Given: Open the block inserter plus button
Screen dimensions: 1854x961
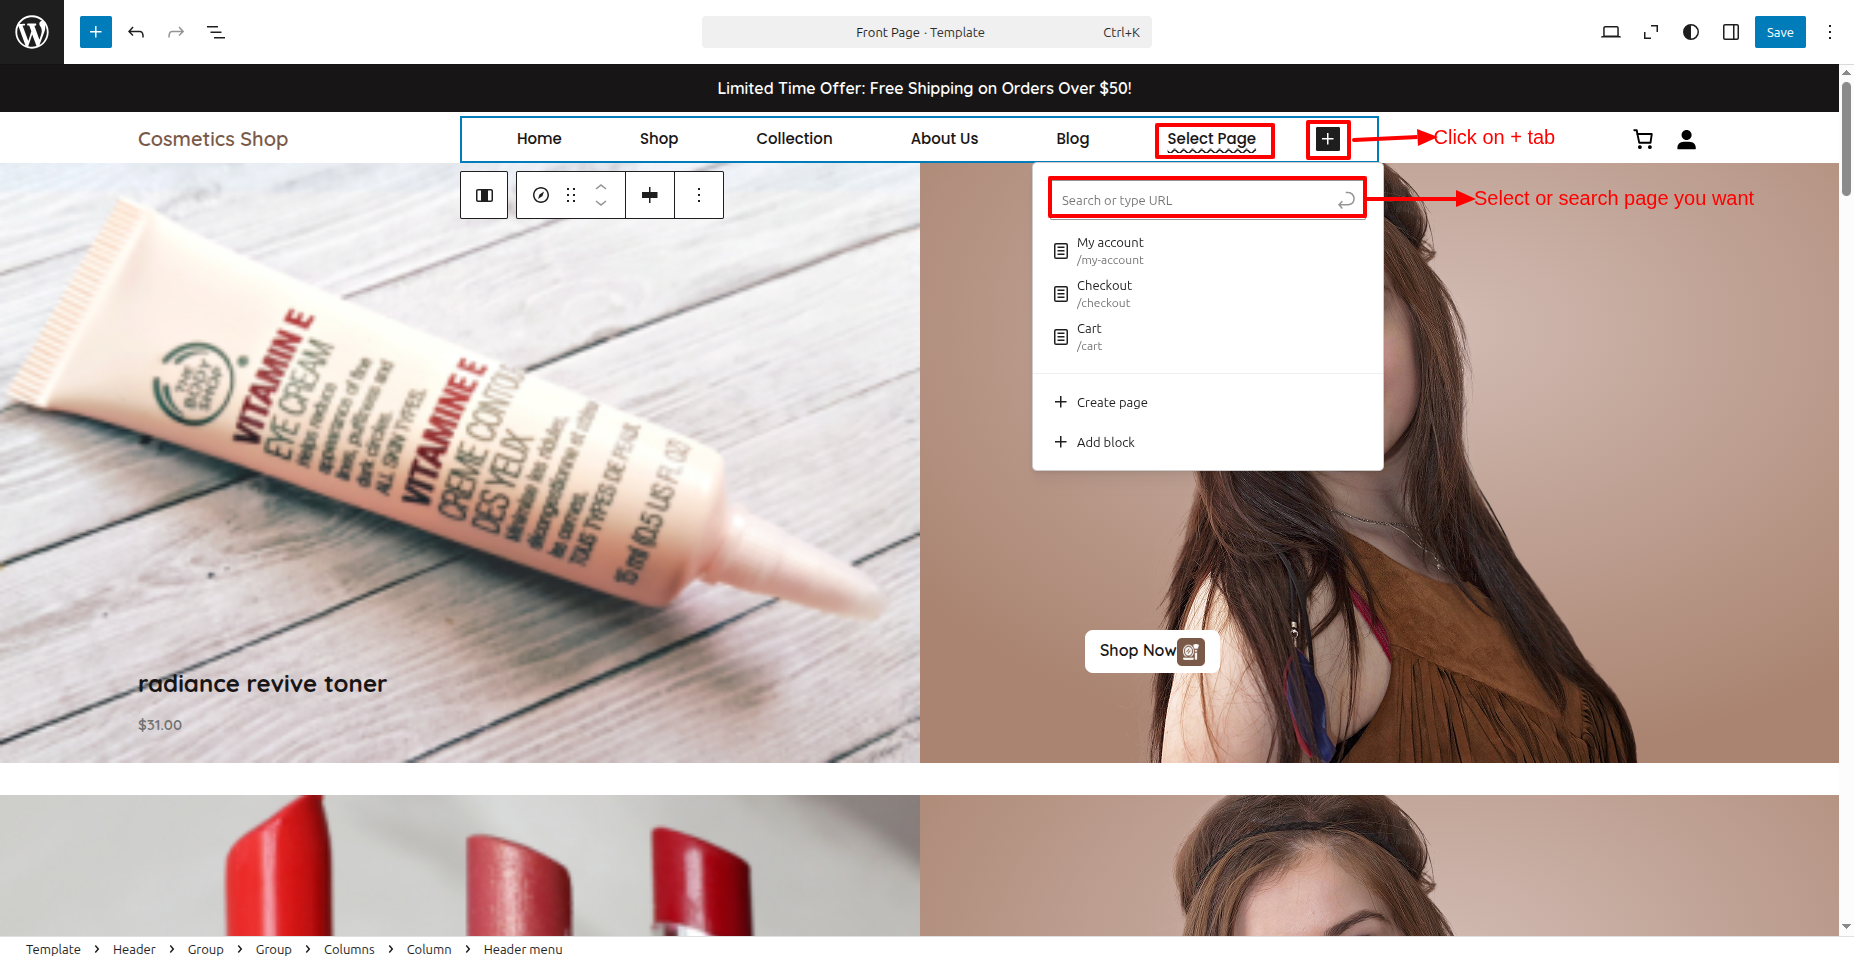Looking at the screenshot, I should [96, 32].
